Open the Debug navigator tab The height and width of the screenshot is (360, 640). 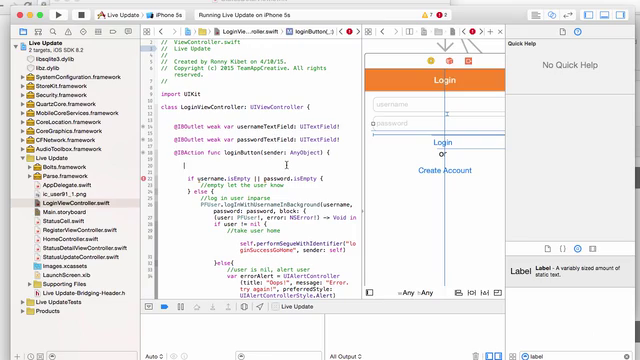pos(98,31)
